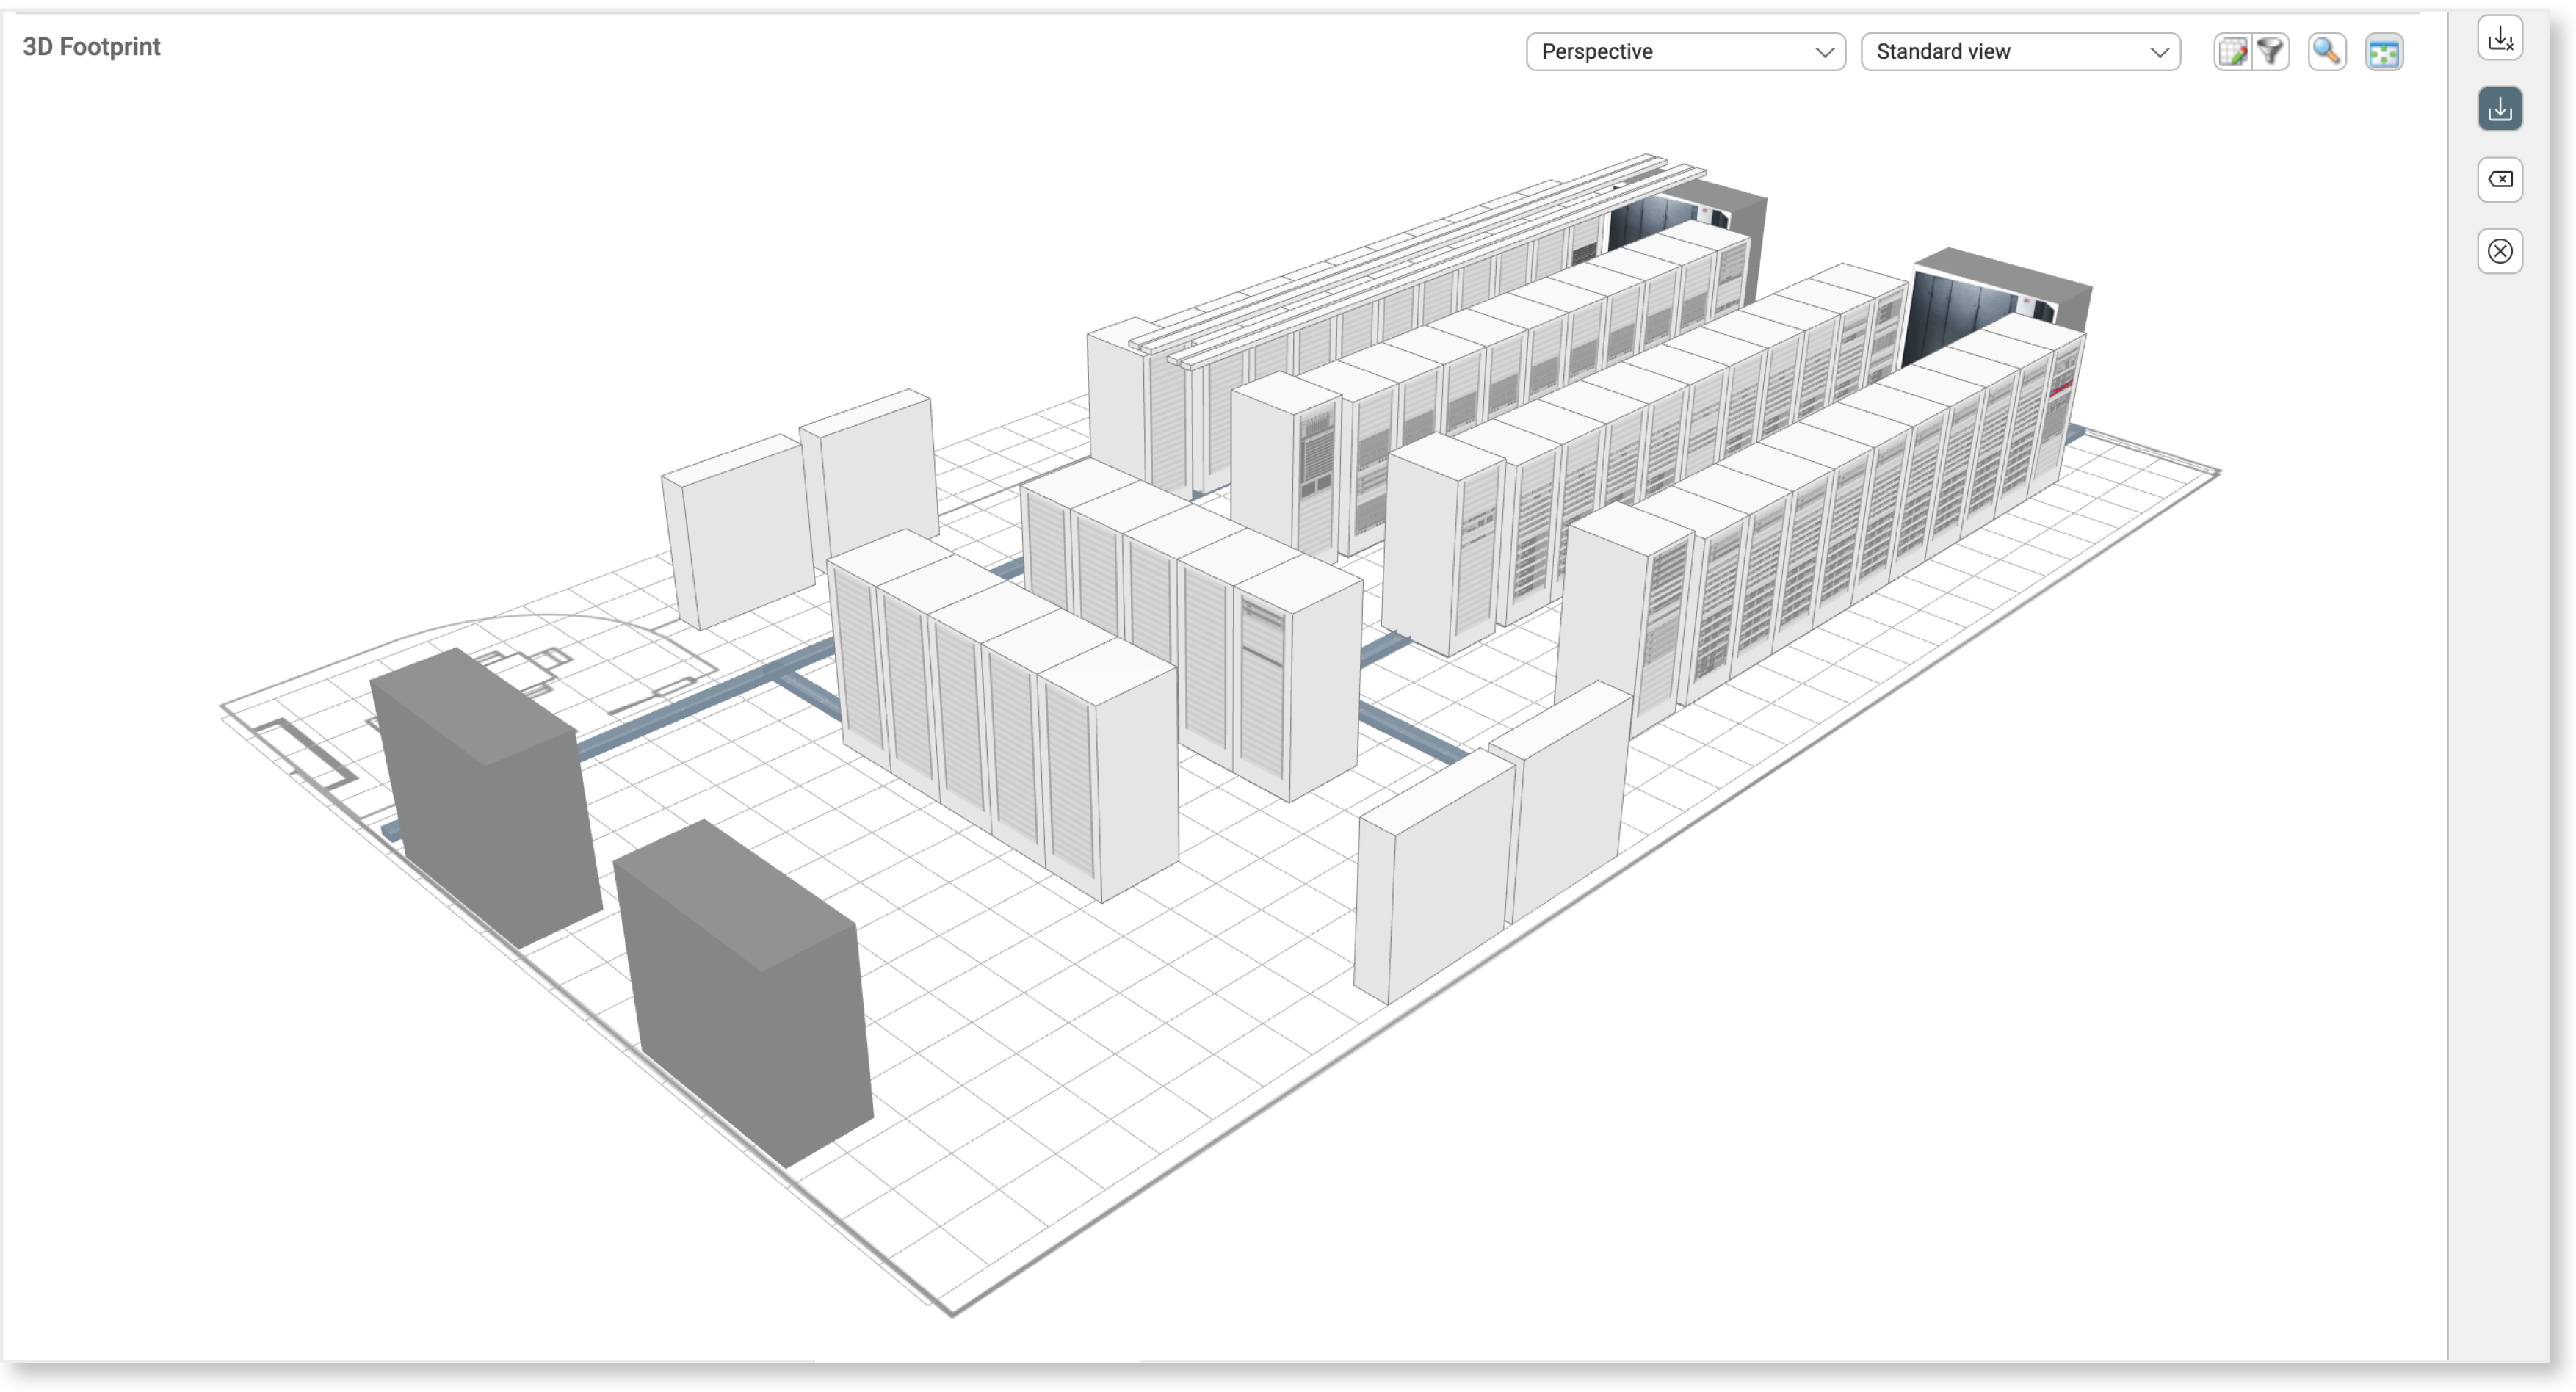Select the search magnifier icon
This screenshot has width=2576, height=1392.
[2327, 51]
